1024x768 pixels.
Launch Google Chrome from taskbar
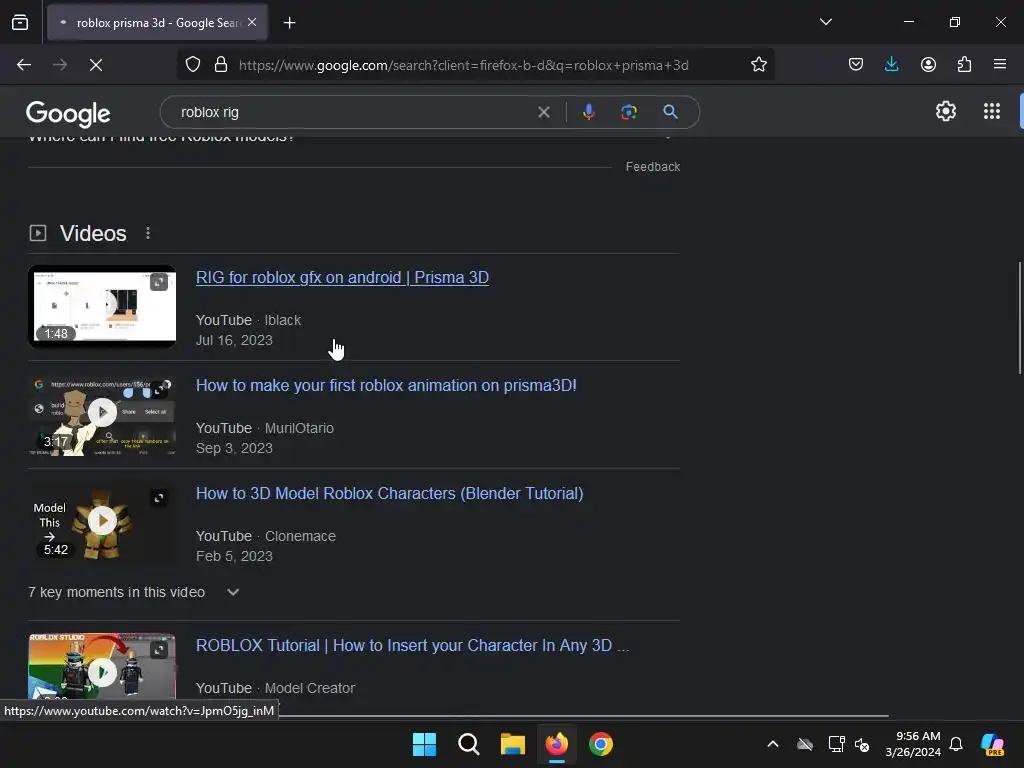601,744
